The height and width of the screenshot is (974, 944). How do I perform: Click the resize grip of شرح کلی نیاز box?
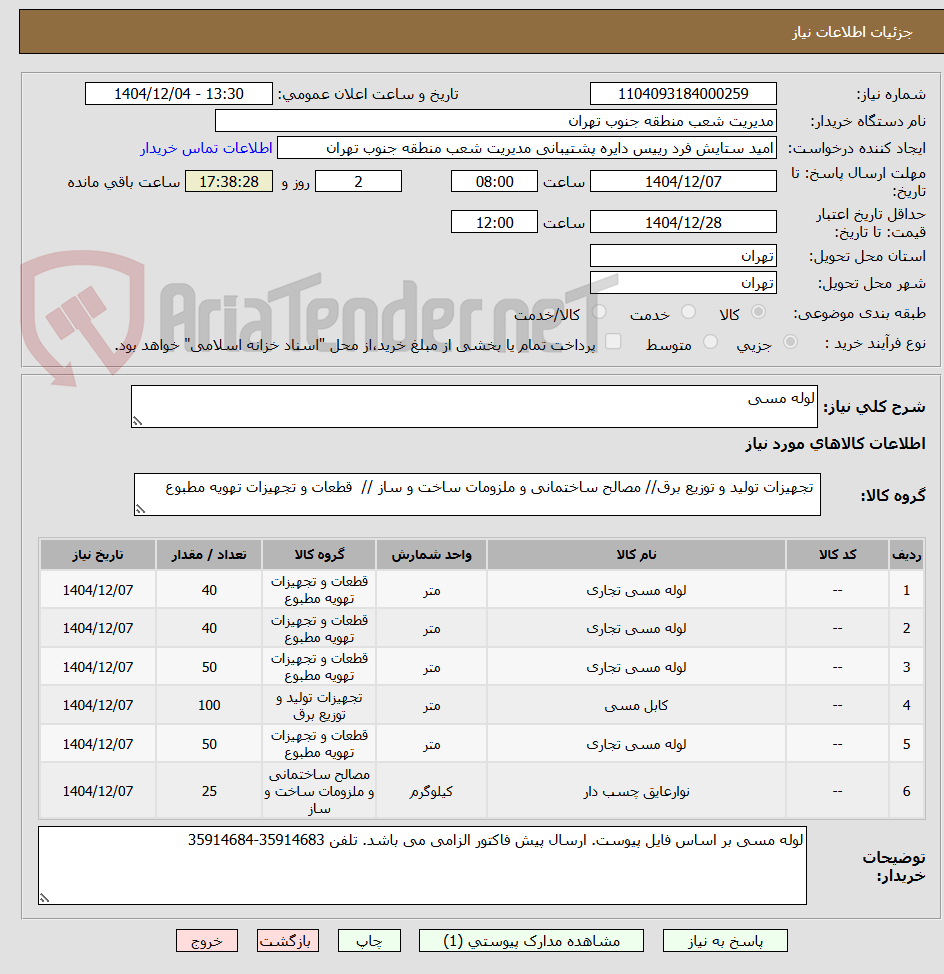(137, 422)
